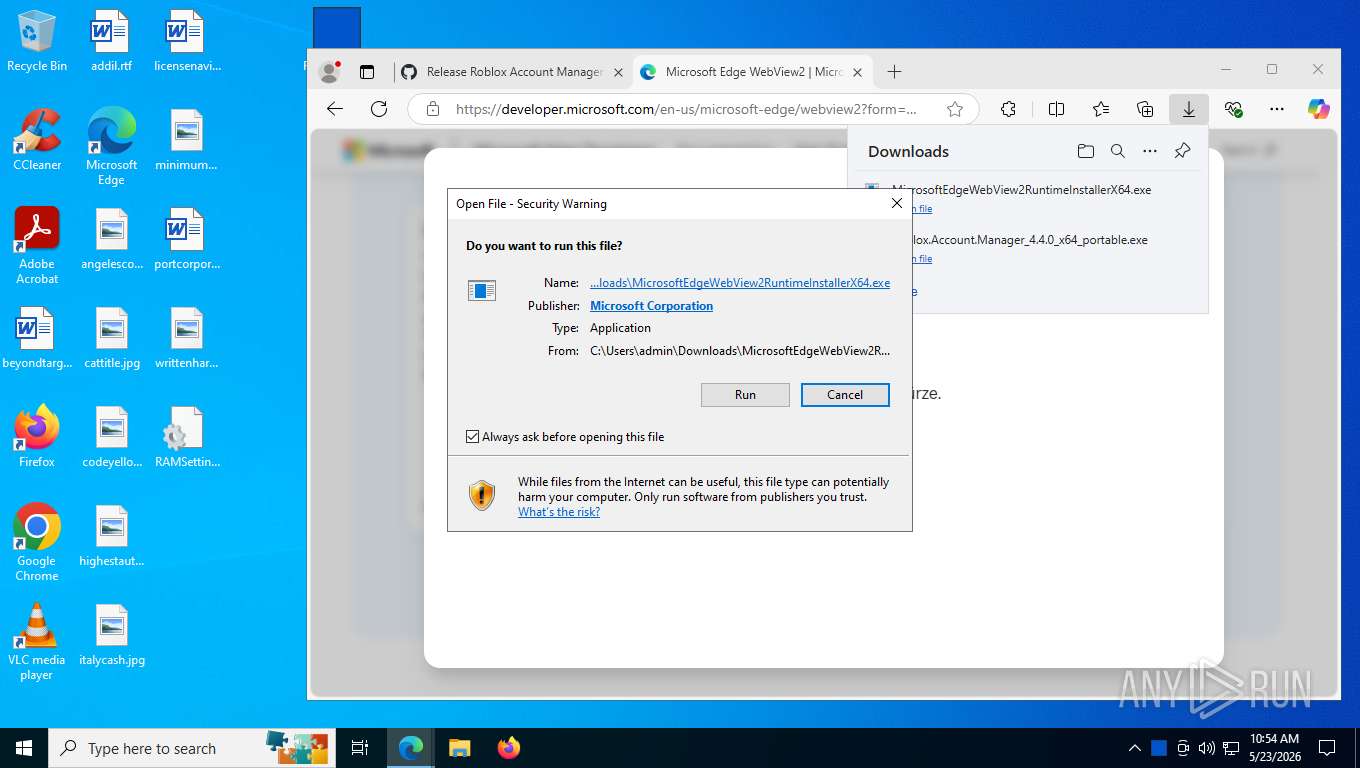Refresh the Edge page
This screenshot has width=1360, height=768.
[379, 109]
